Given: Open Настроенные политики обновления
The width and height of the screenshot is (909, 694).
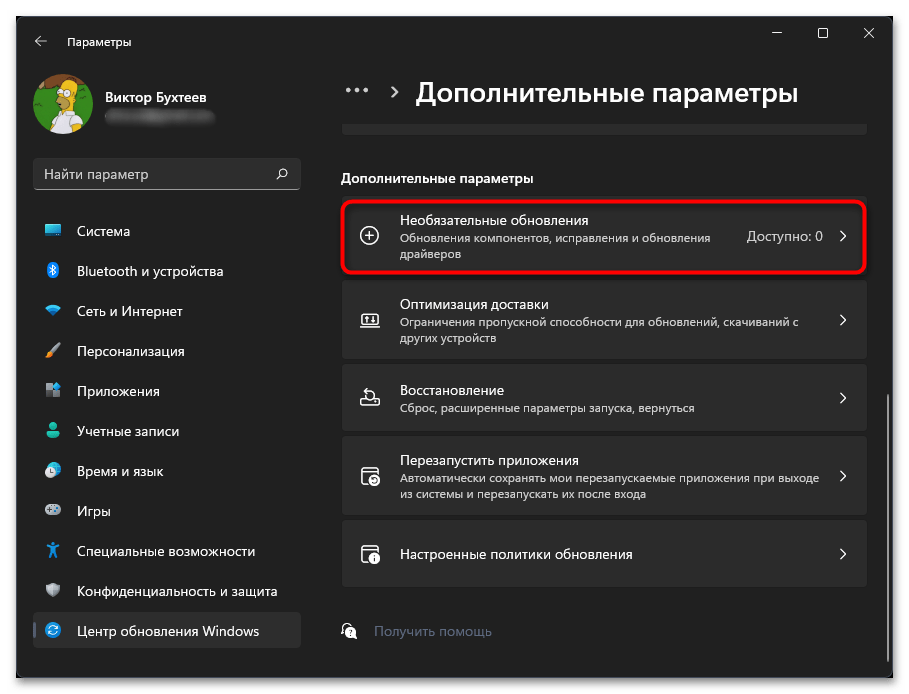Looking at the screenshot, I should (604, 554).
